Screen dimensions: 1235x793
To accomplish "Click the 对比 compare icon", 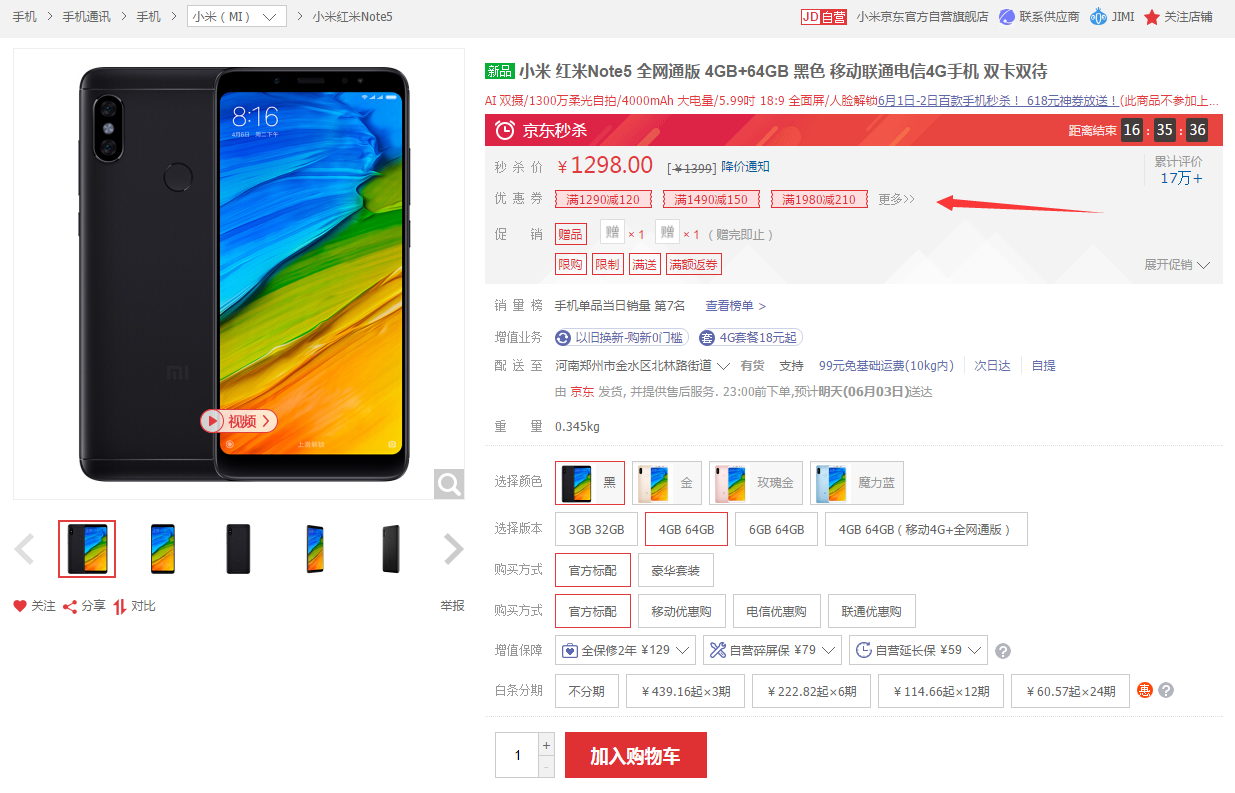I will [120, 606].
